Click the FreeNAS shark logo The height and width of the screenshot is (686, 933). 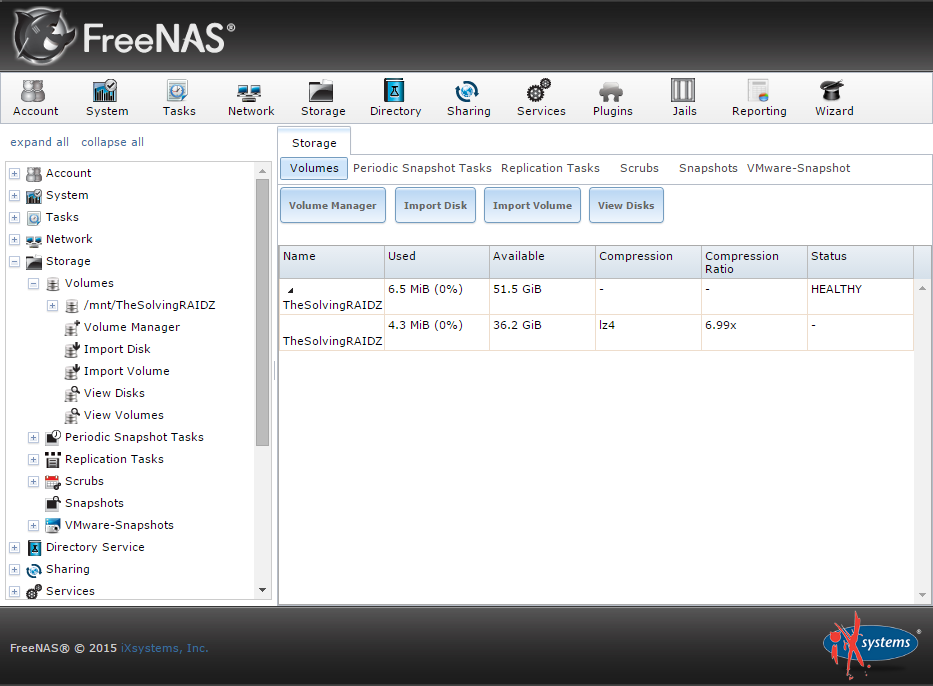tap(45, 37)
